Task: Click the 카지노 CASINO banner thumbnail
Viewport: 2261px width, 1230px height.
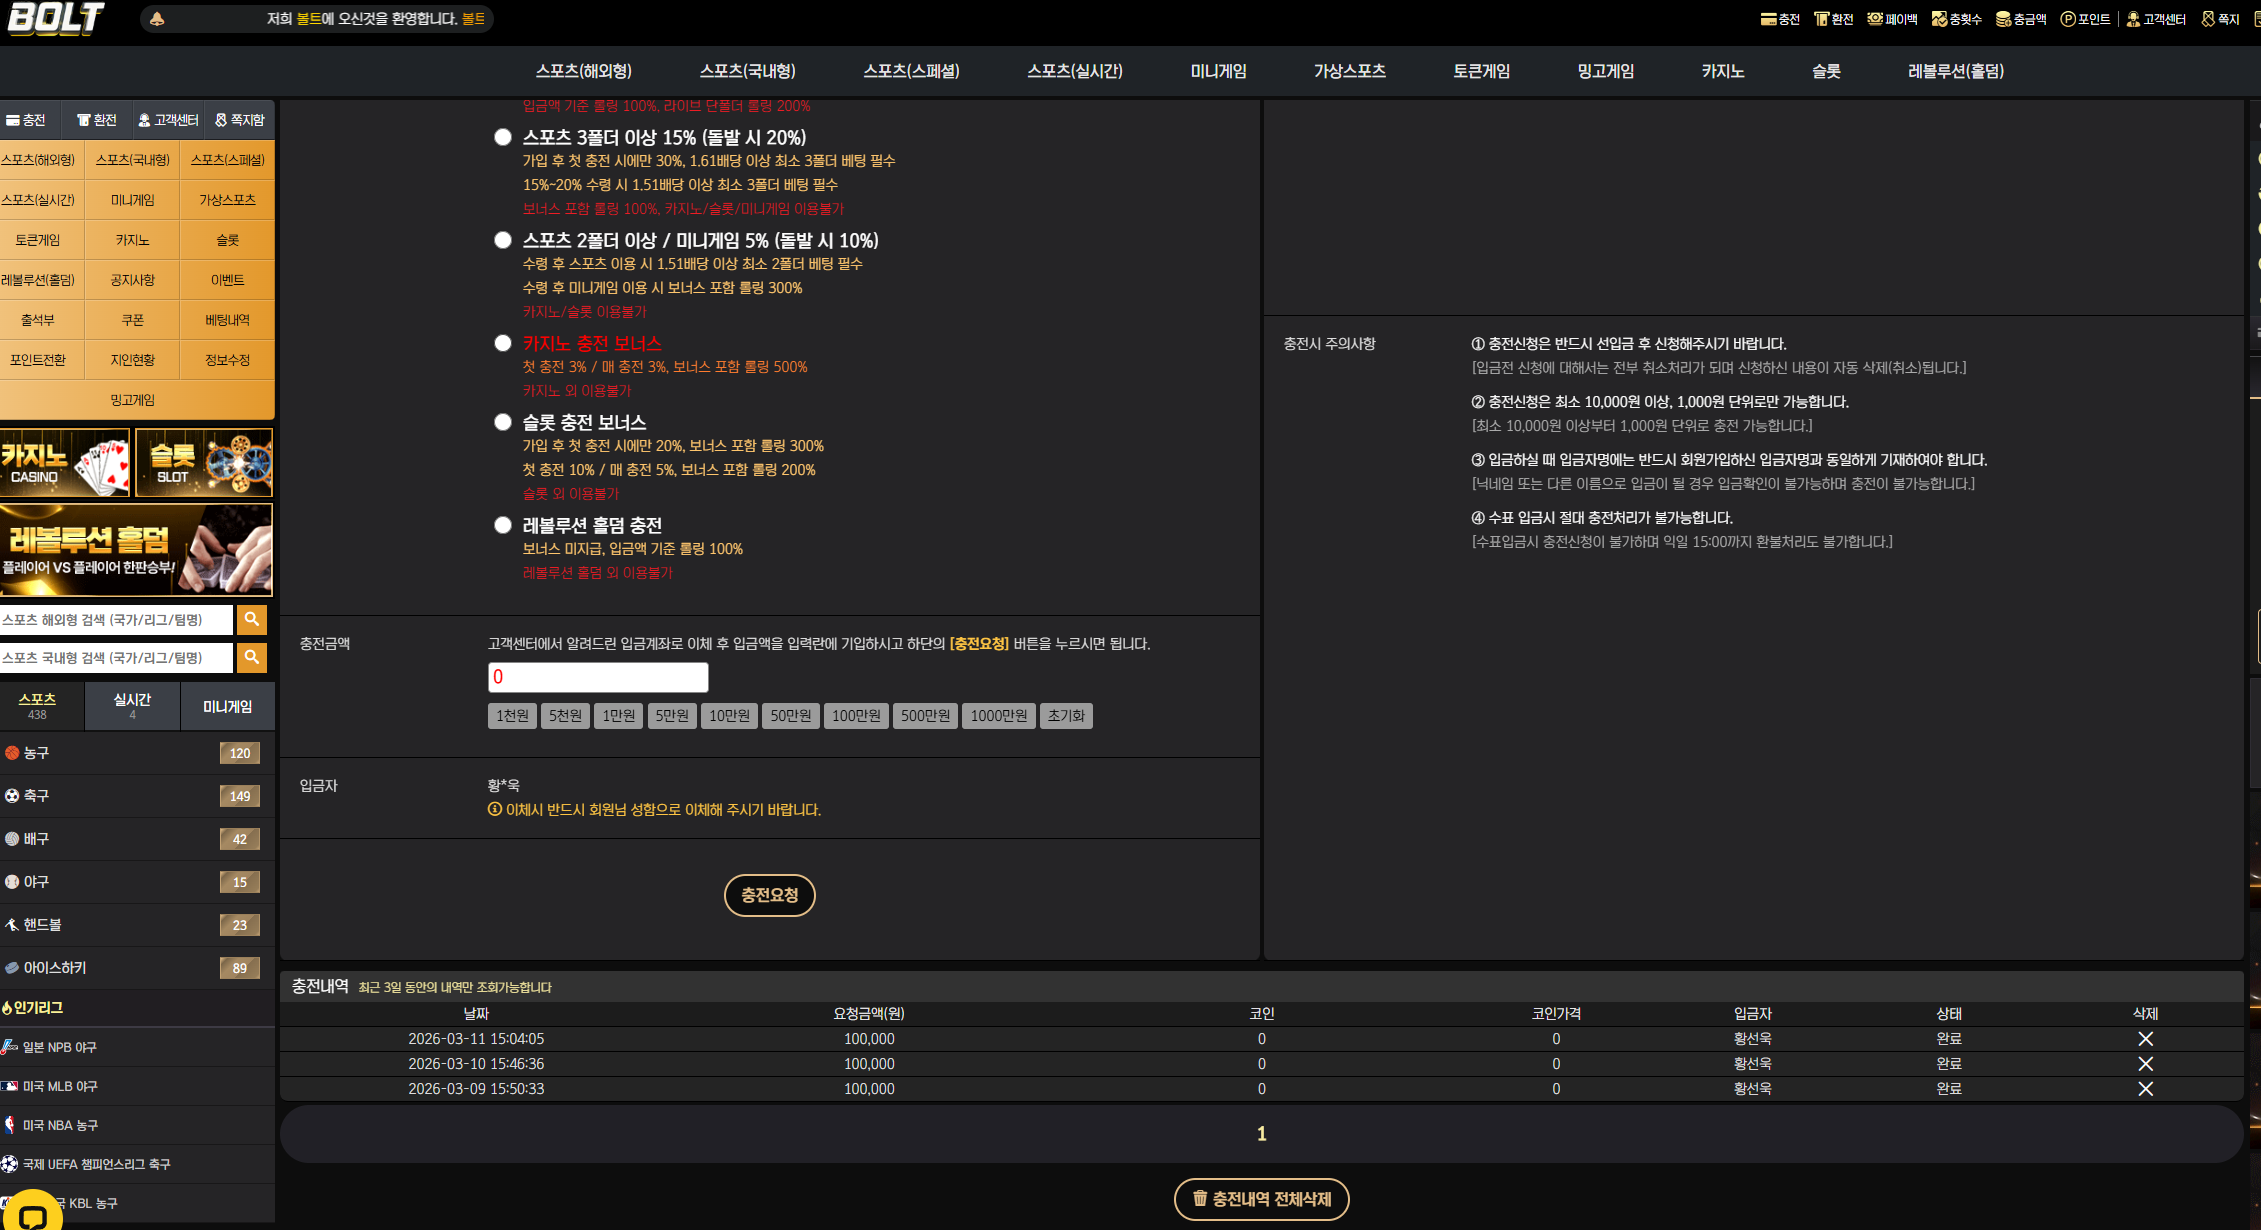Action: click(x=65, y=463)
